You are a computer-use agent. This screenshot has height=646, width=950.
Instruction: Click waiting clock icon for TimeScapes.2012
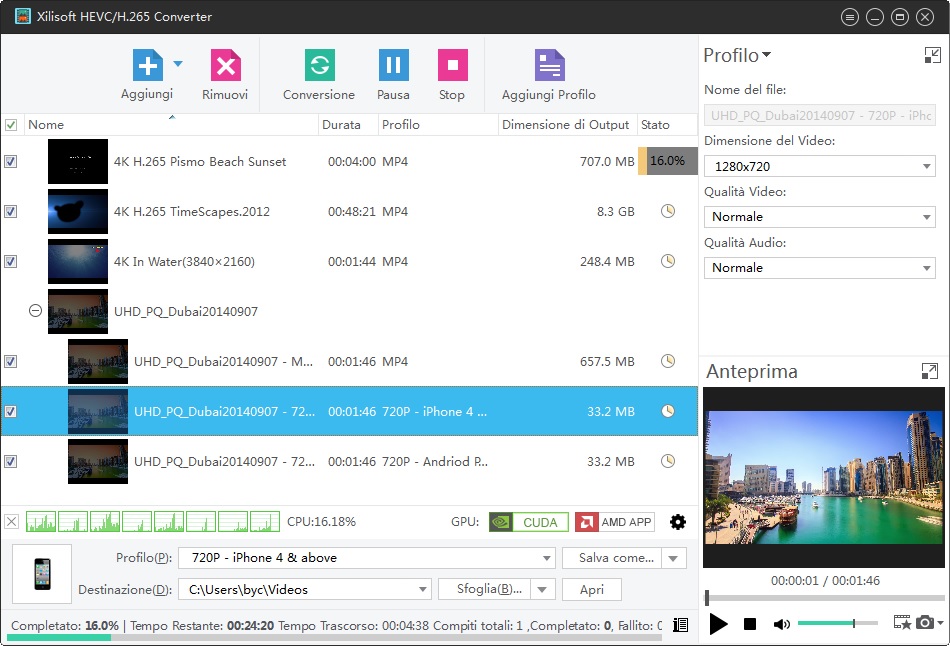pyautogui.click(x=668, y=211)
